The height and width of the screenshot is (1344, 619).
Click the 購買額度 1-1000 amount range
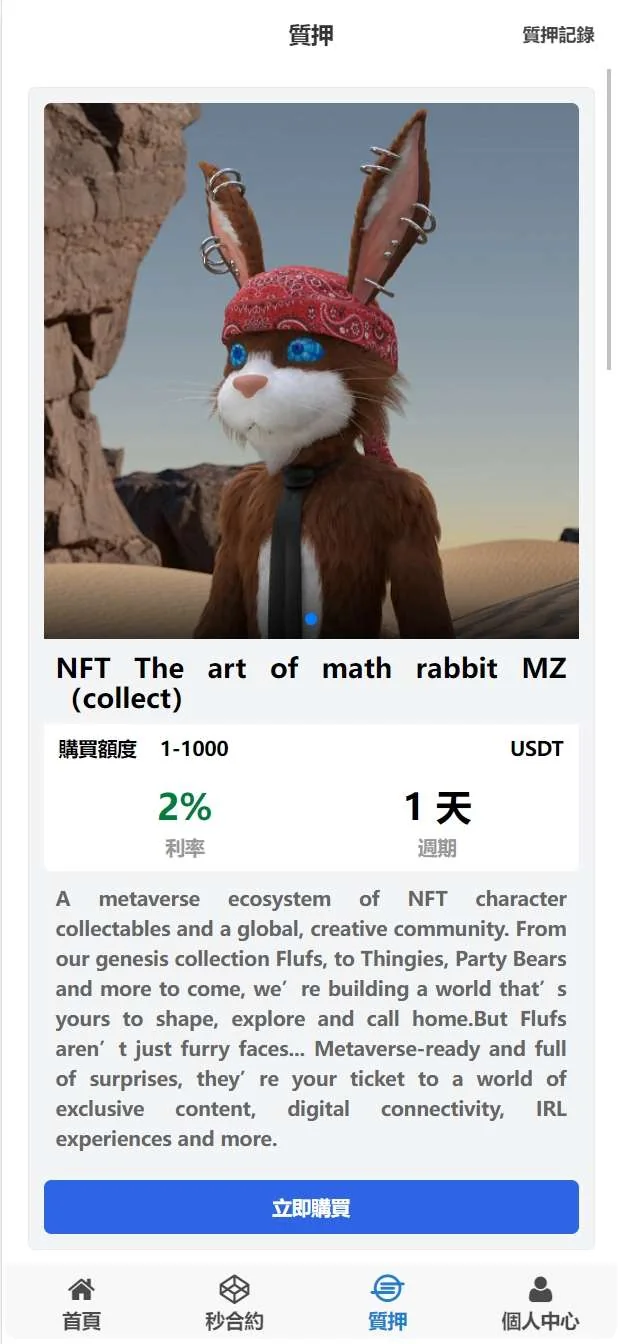[x=143, y=749]
